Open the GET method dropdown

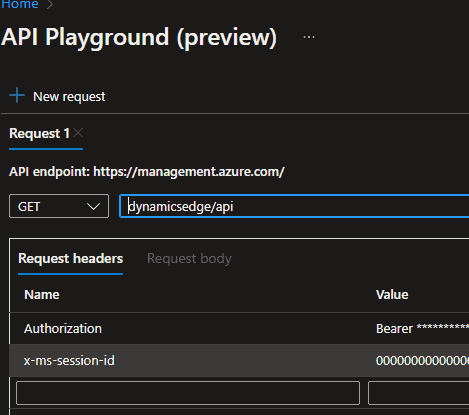pos(59,206)
